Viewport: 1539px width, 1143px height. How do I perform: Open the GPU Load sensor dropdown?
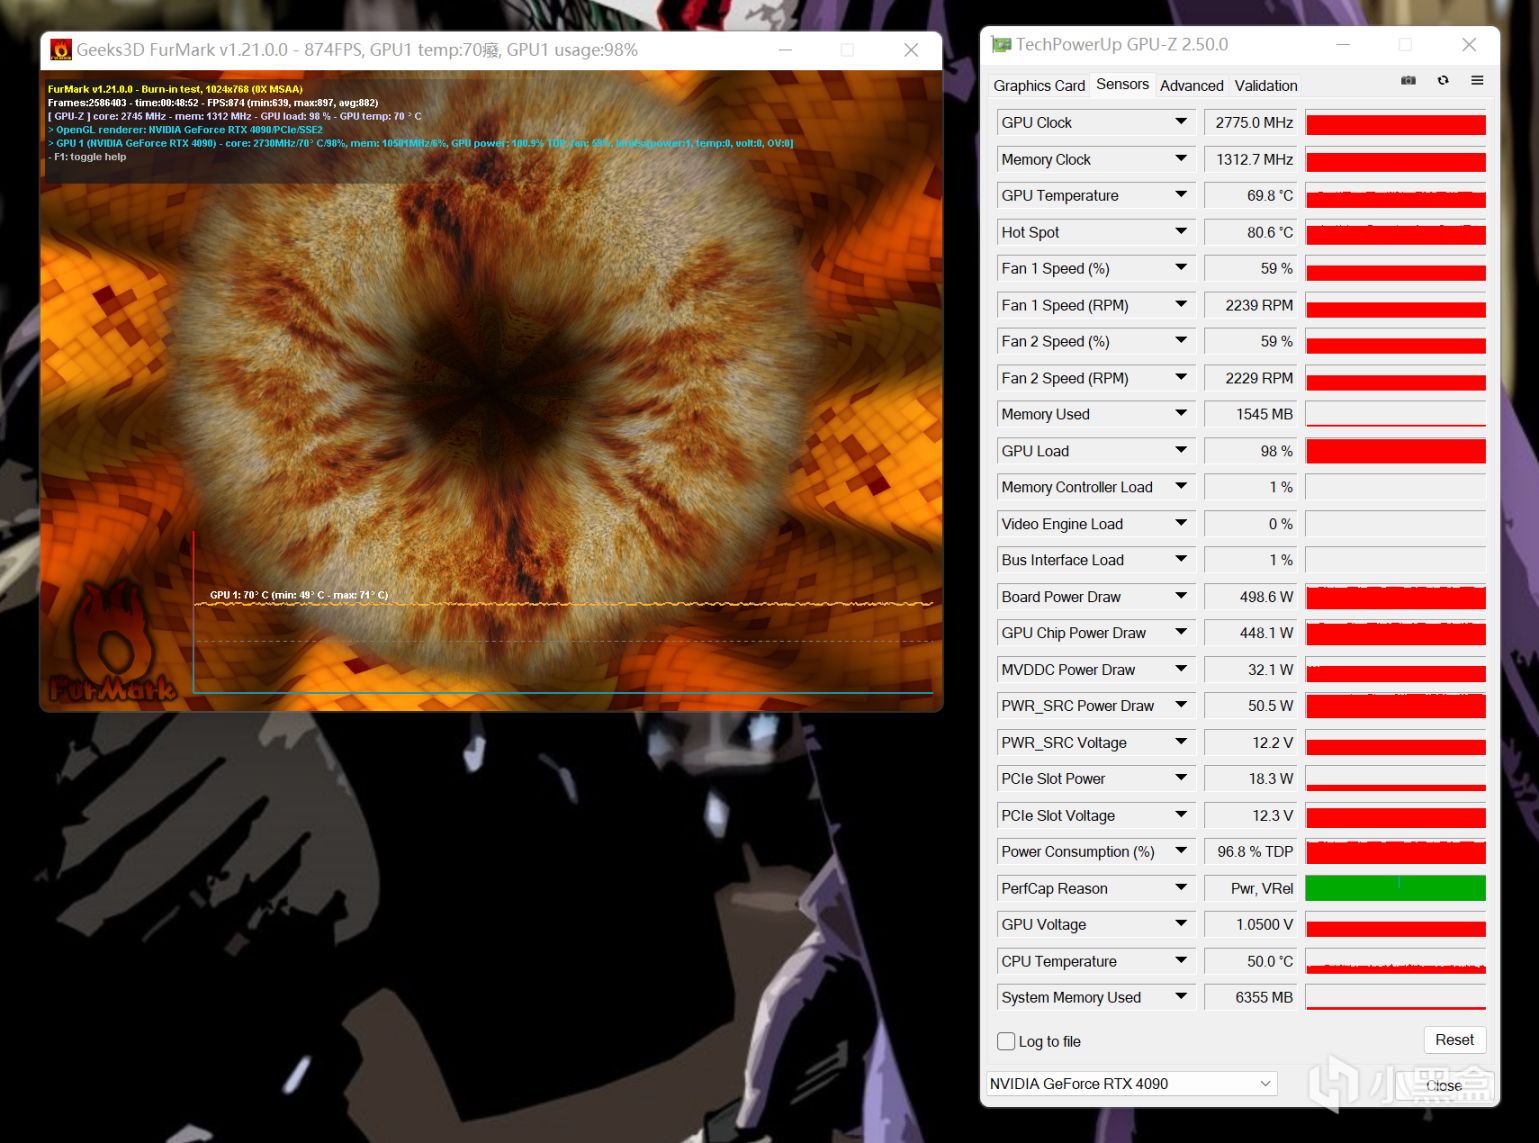point(1181,451)
